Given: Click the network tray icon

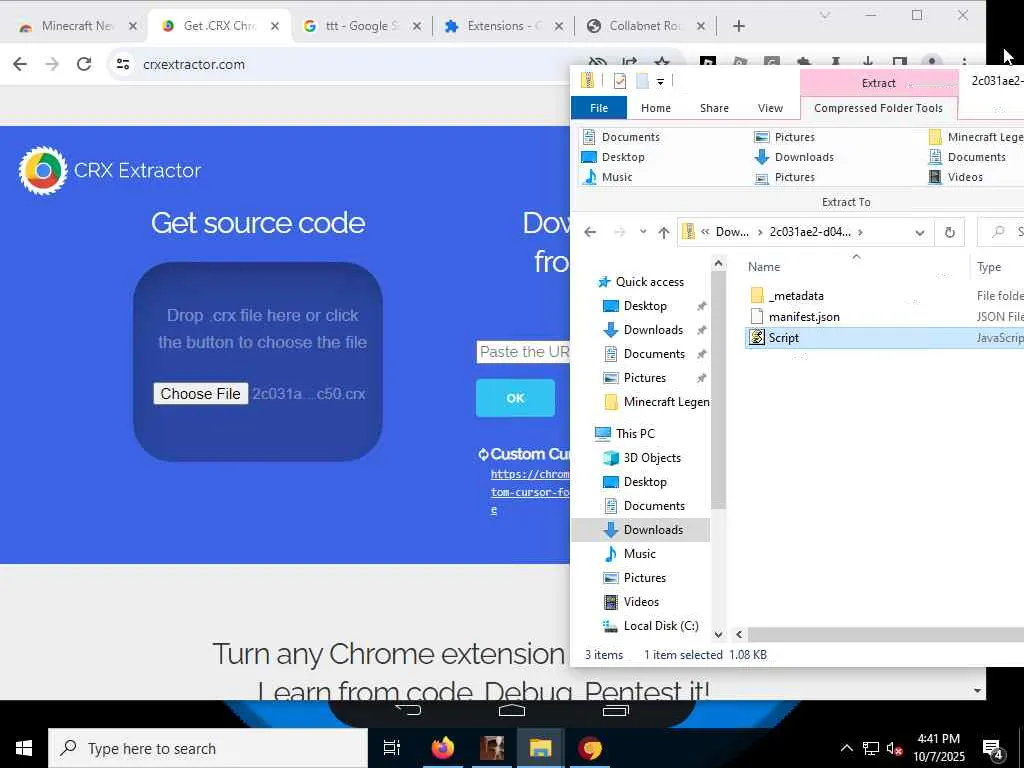Looking at the screenshot, I should (x=871, y=748).
